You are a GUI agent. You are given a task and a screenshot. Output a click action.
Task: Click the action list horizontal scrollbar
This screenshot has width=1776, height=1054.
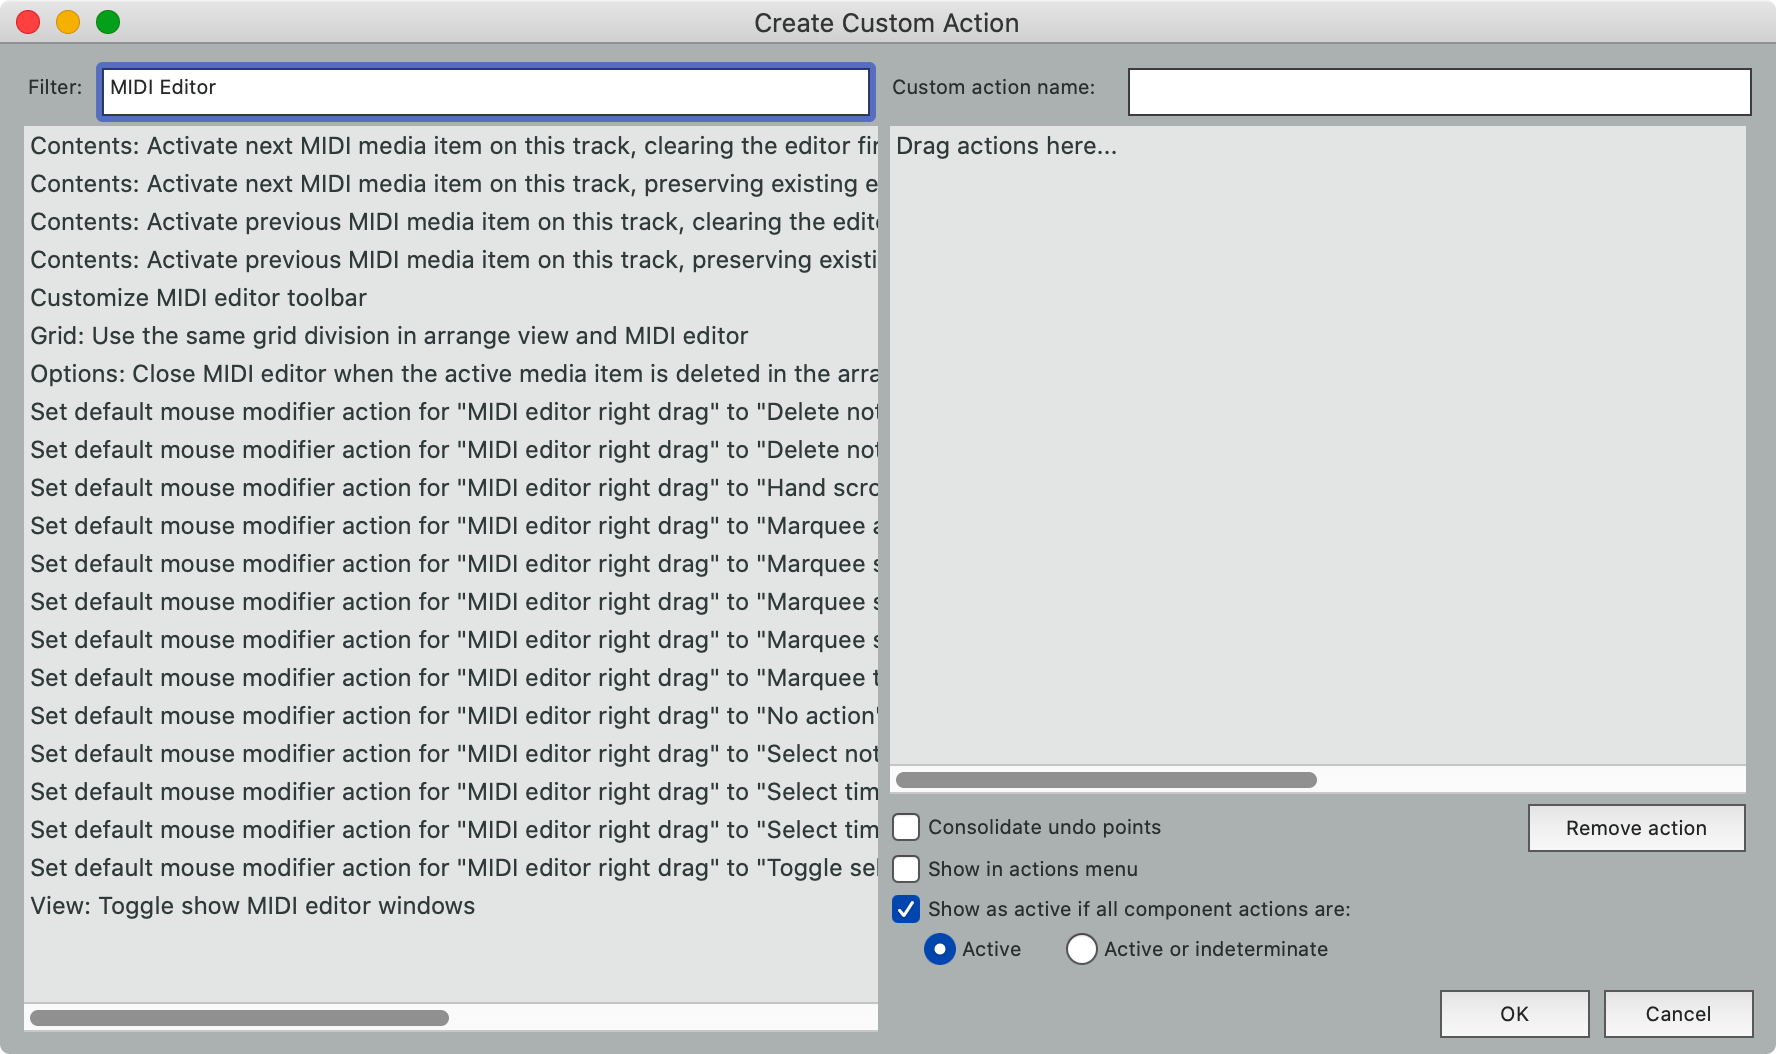click(240, 1018)
